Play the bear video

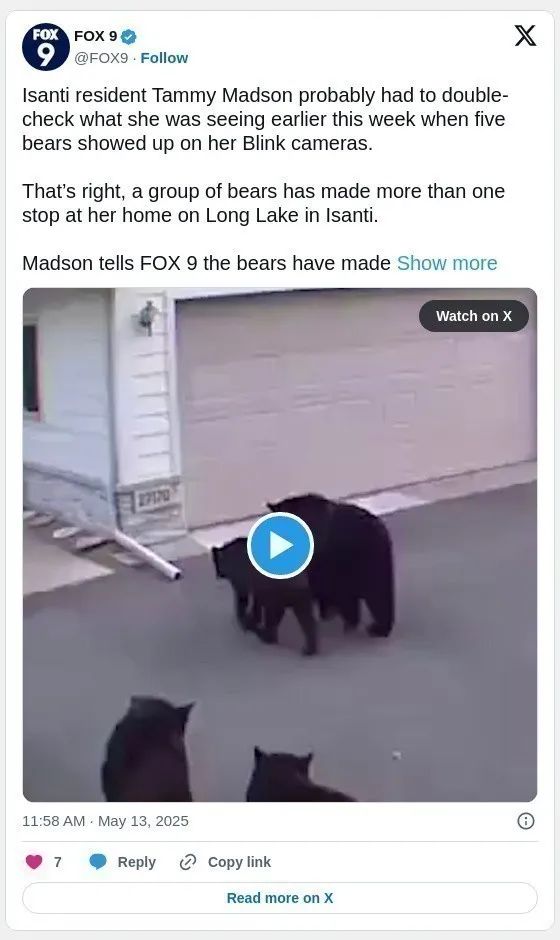(280, 546)
